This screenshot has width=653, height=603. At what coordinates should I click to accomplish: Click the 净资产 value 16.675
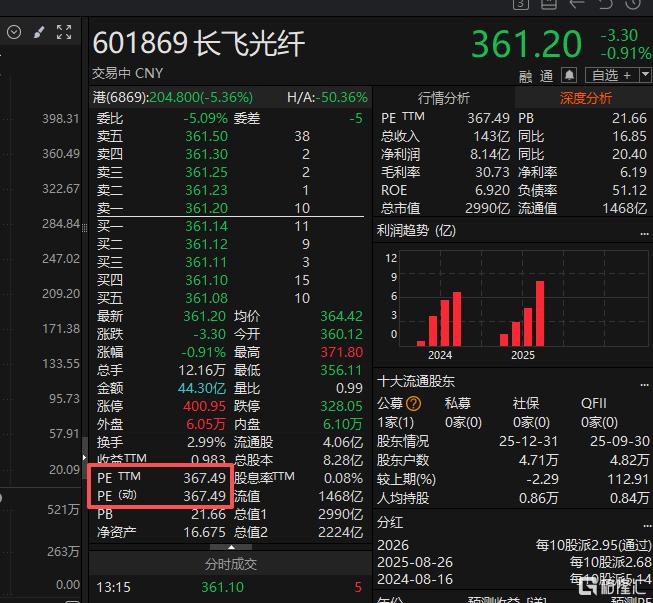point(204,532)
